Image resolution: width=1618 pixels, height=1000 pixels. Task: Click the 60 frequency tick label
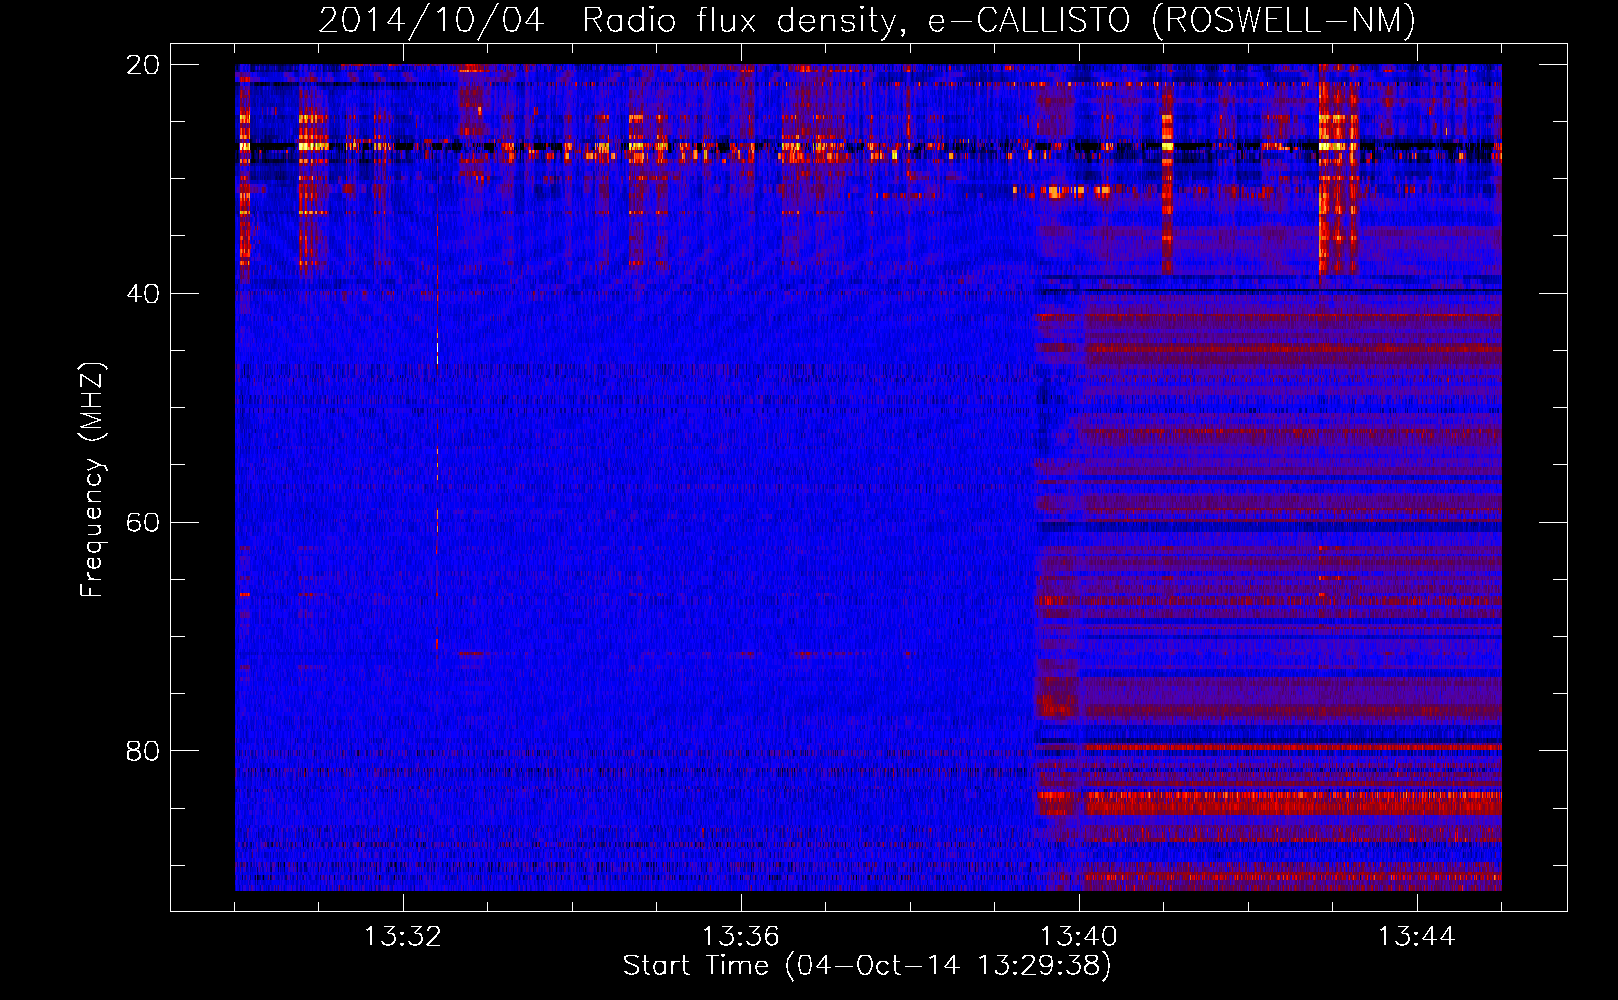pyautogui.click(x=143, y=523)
